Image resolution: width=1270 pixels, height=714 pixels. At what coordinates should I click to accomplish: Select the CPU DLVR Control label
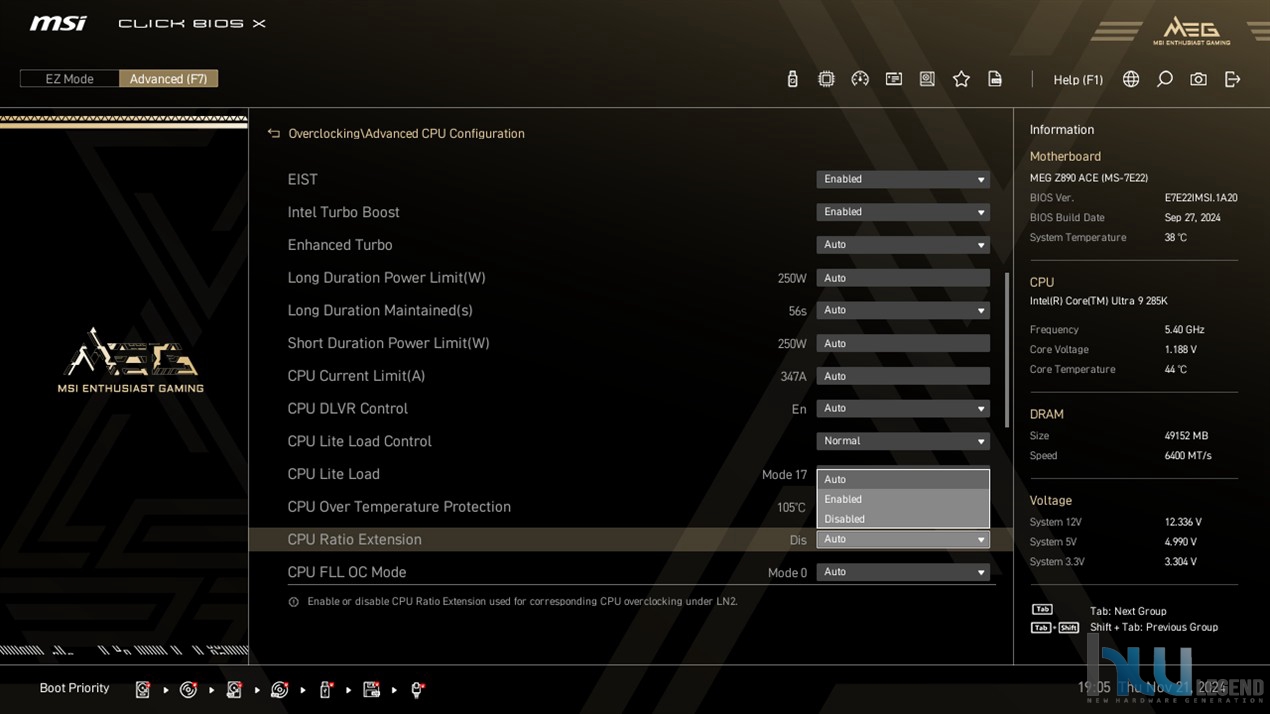click(347, 408)
